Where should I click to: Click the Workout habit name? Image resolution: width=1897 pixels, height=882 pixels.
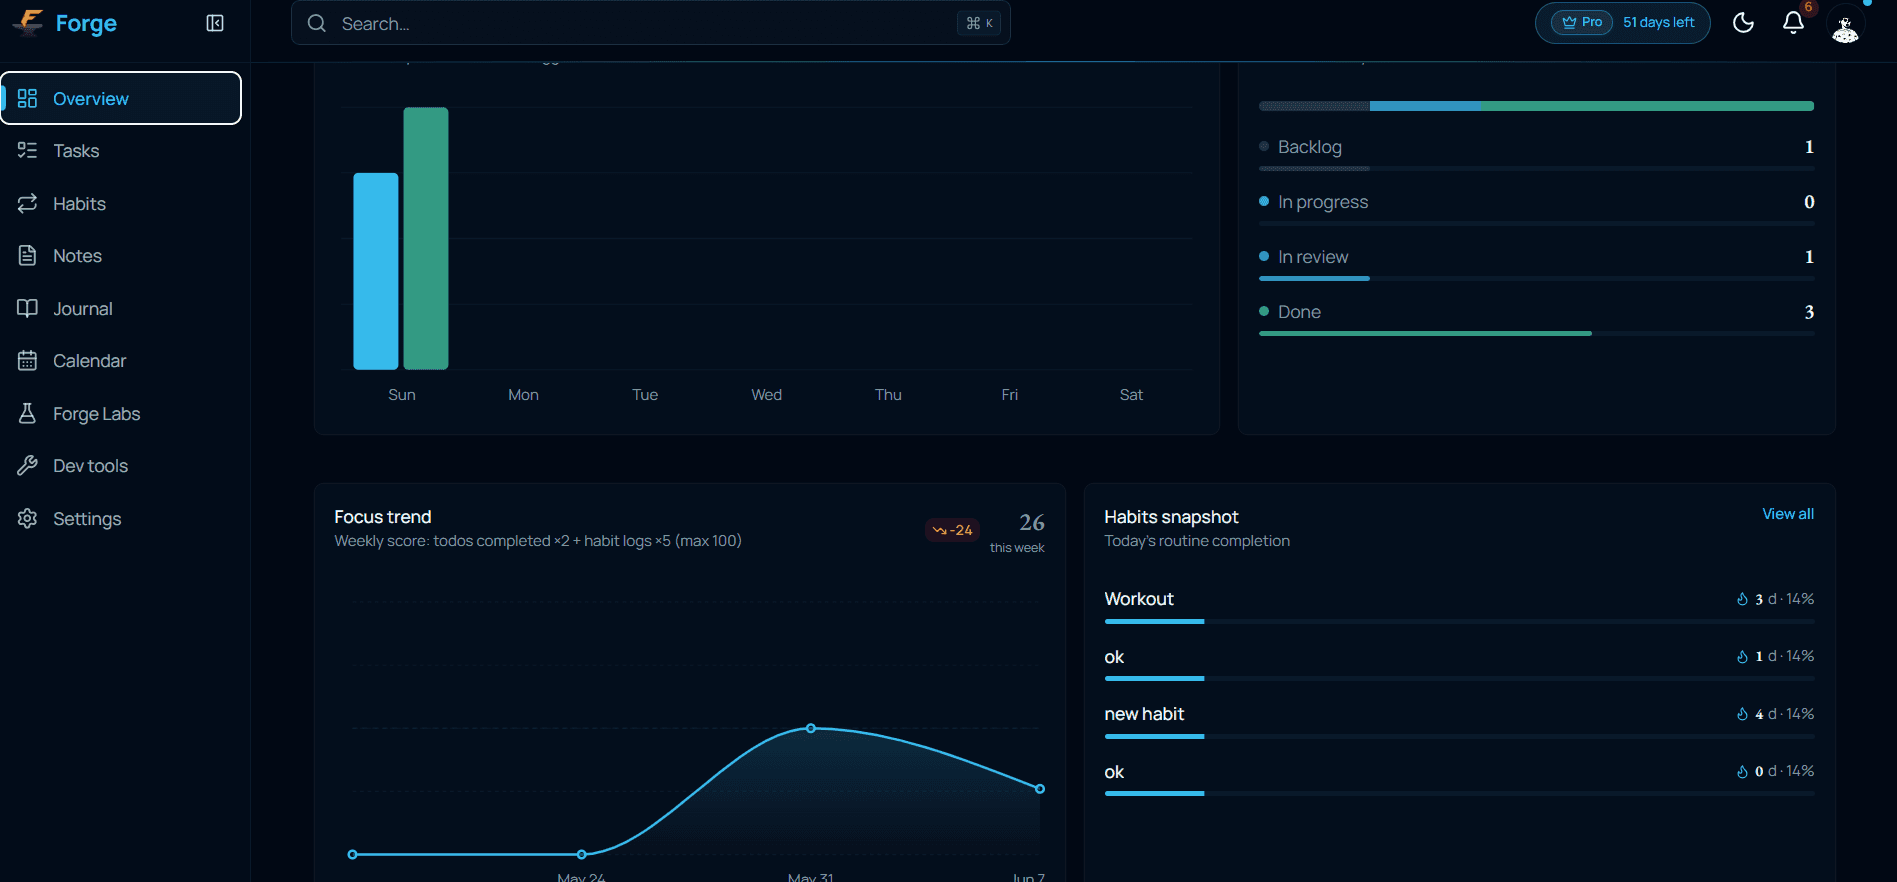tap(1139, 599)
